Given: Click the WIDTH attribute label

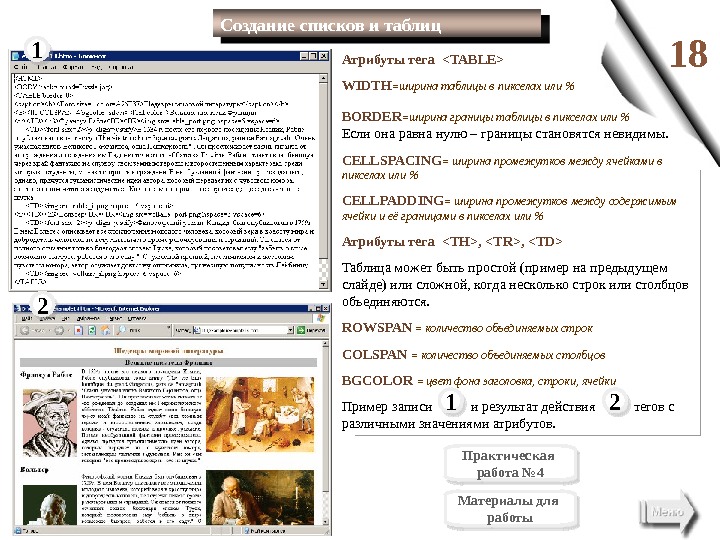Looking at the screenshot, I should [367, 85].
